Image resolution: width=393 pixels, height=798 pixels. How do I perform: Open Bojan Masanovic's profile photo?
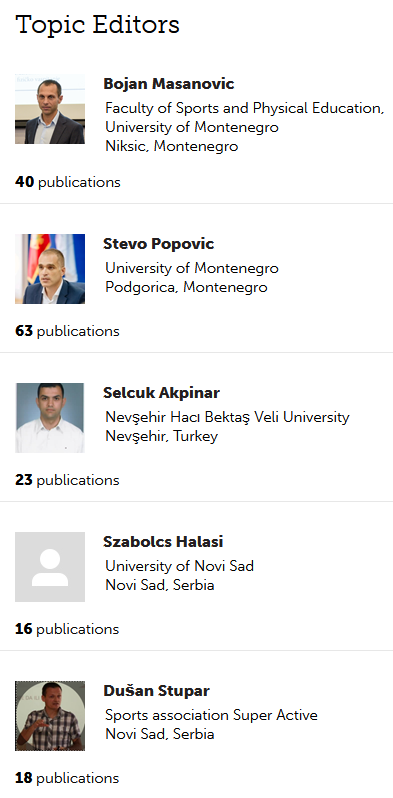coord(50,109)
